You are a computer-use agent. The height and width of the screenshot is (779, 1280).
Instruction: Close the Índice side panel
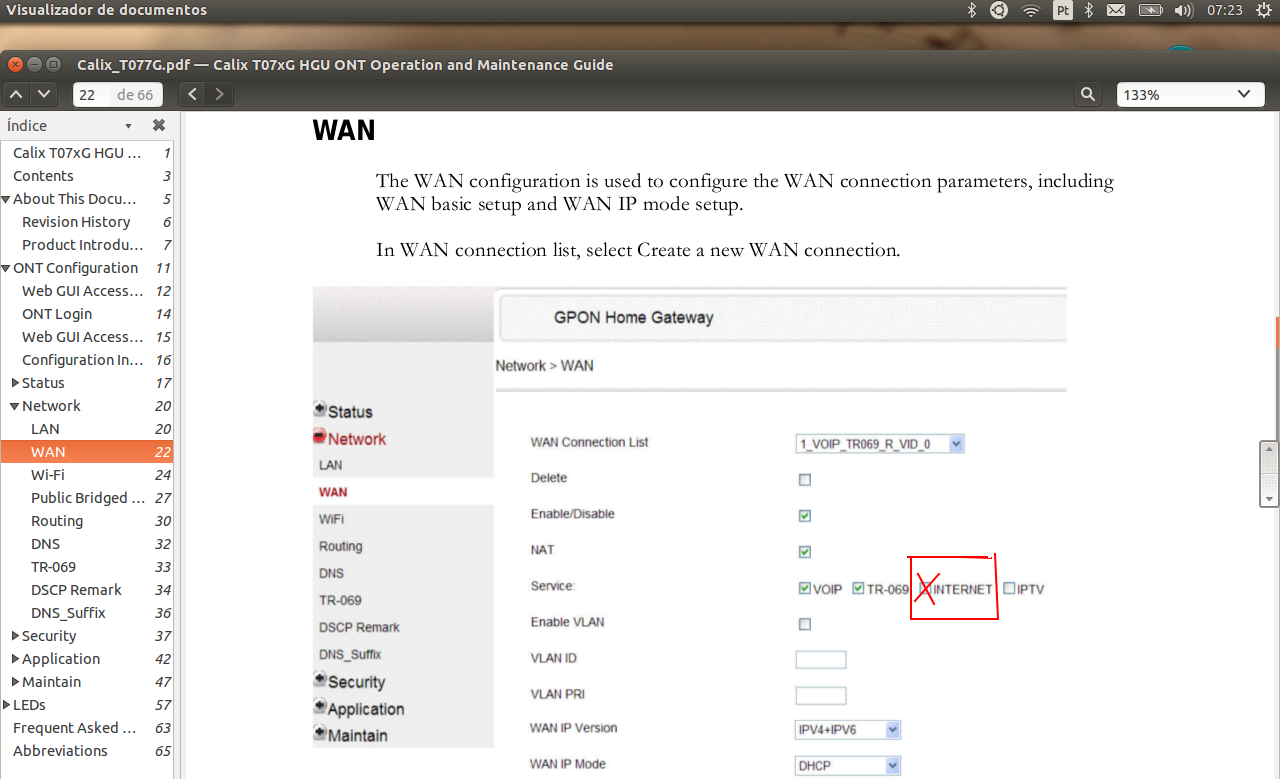tap(159, 125)
